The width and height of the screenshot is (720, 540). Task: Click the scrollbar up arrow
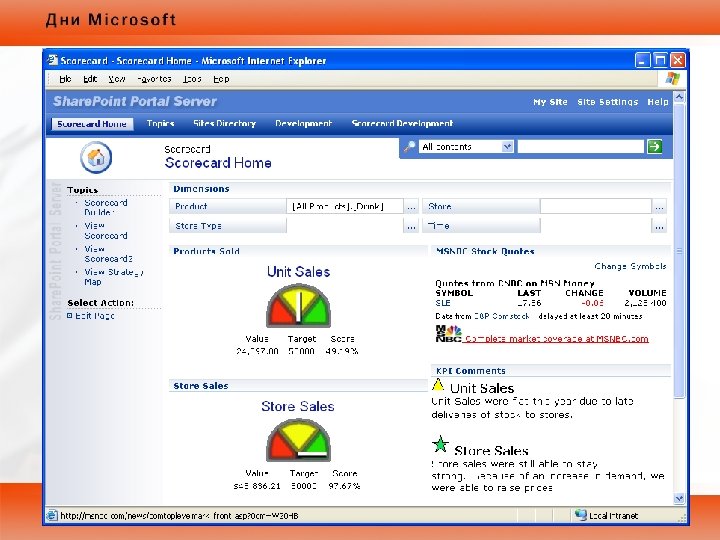click(679, 97)
